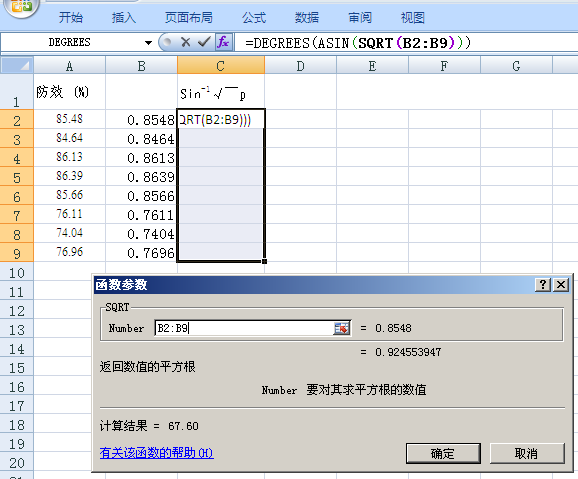Close the 函数参数 dialog
Image resolution: width=578 pixels, height=479 pixels.
(561, 285)
